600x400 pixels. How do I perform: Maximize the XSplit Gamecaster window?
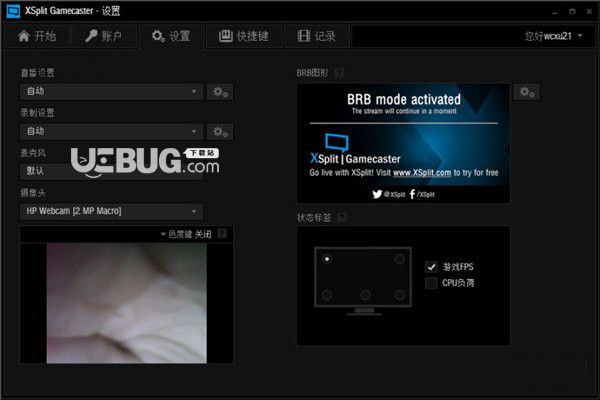(x=572, y=12)
